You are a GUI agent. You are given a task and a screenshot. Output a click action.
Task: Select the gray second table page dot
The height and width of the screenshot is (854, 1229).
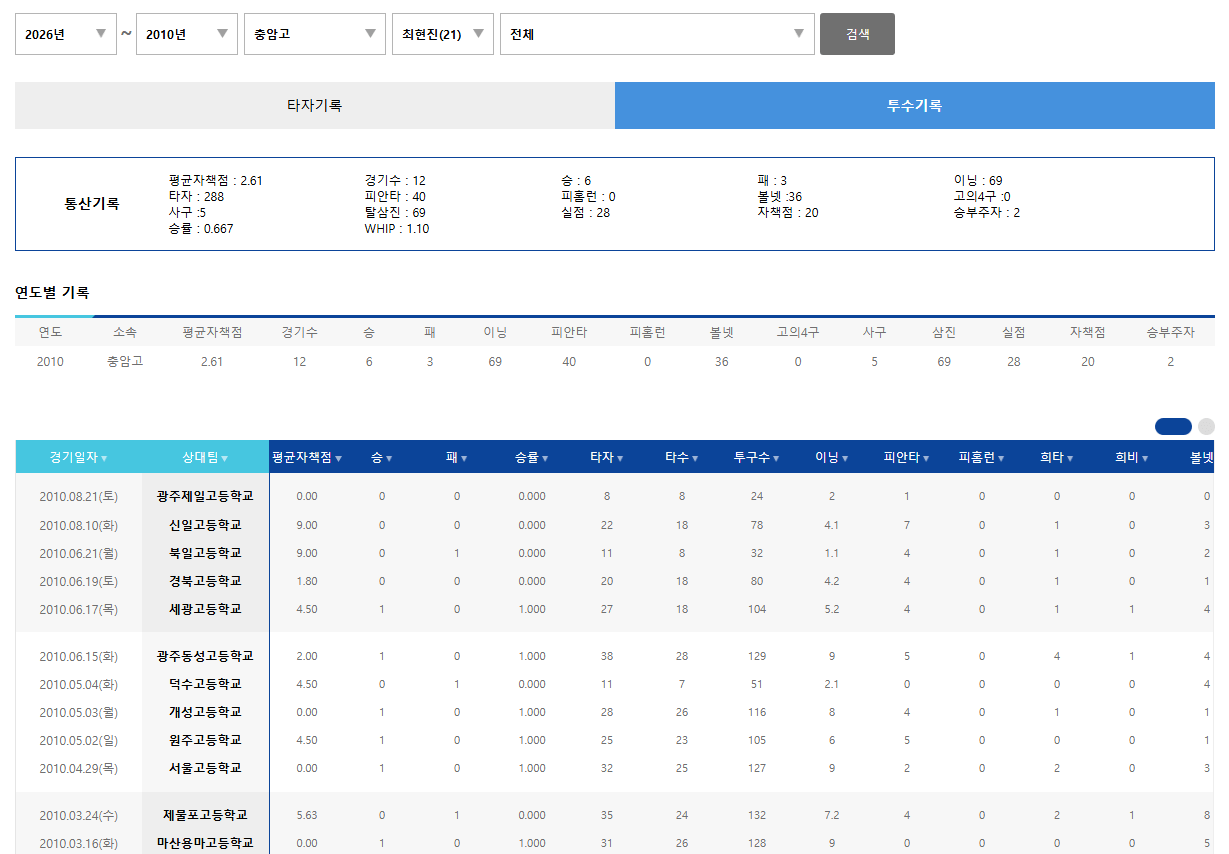coord(1206,426)
